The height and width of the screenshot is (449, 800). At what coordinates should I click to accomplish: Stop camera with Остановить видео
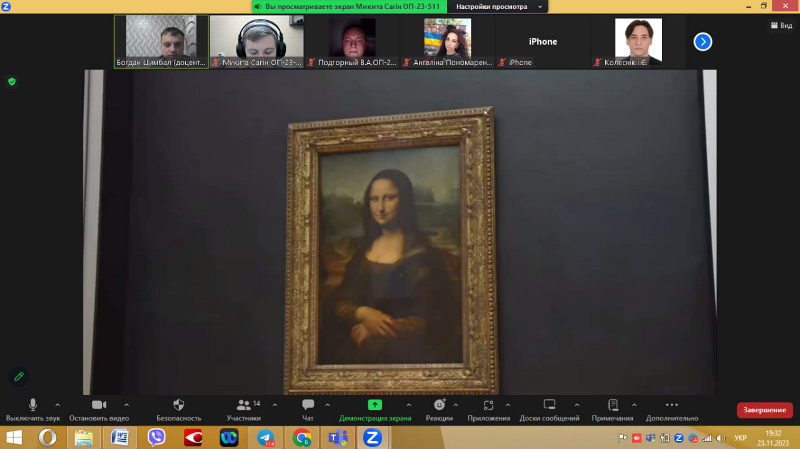pos(99,410)
